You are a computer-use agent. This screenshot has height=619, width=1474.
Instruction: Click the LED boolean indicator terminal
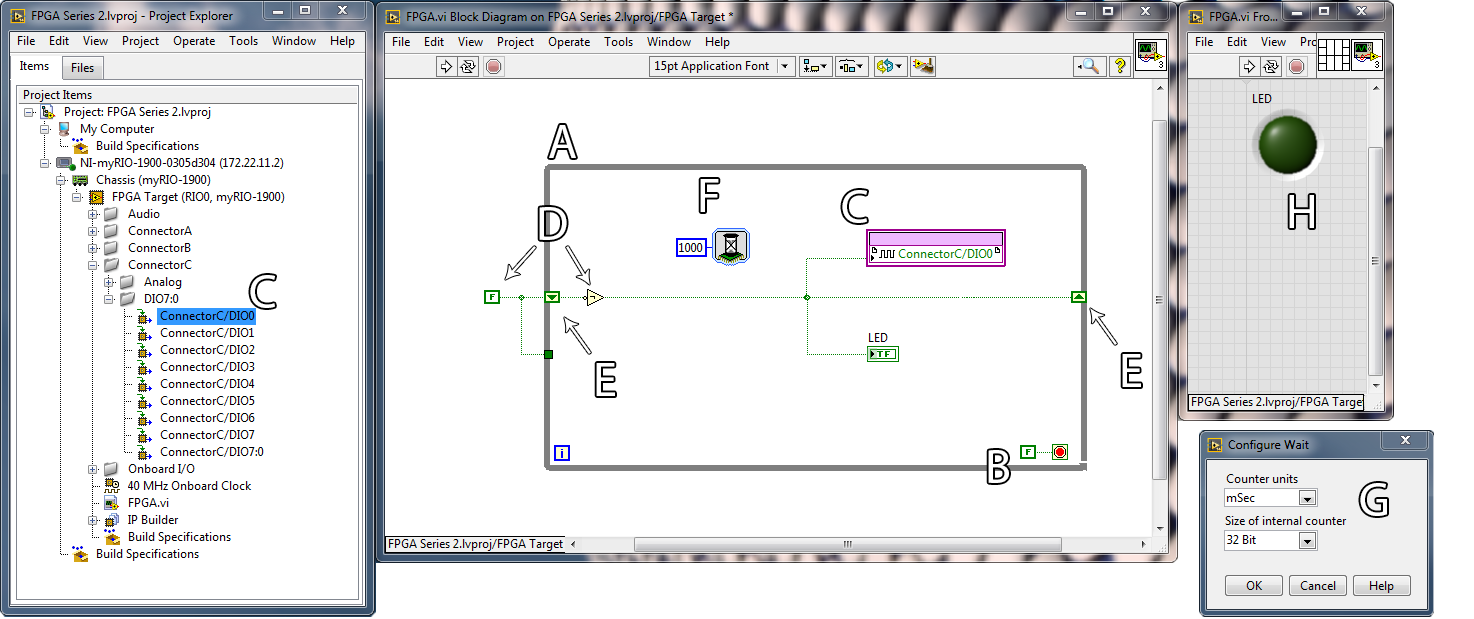pos(883,354)
